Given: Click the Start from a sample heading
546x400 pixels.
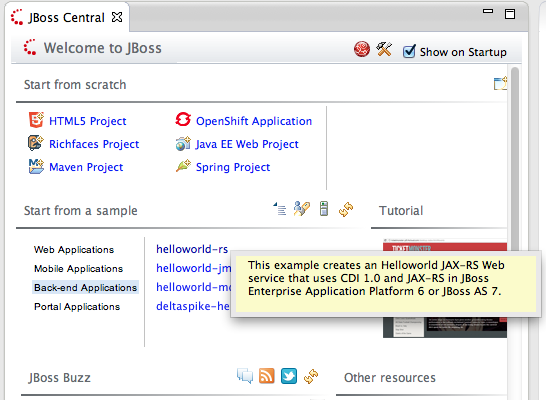Looking at the screenshot, I should pyautogui.click(x=80, y=211).
